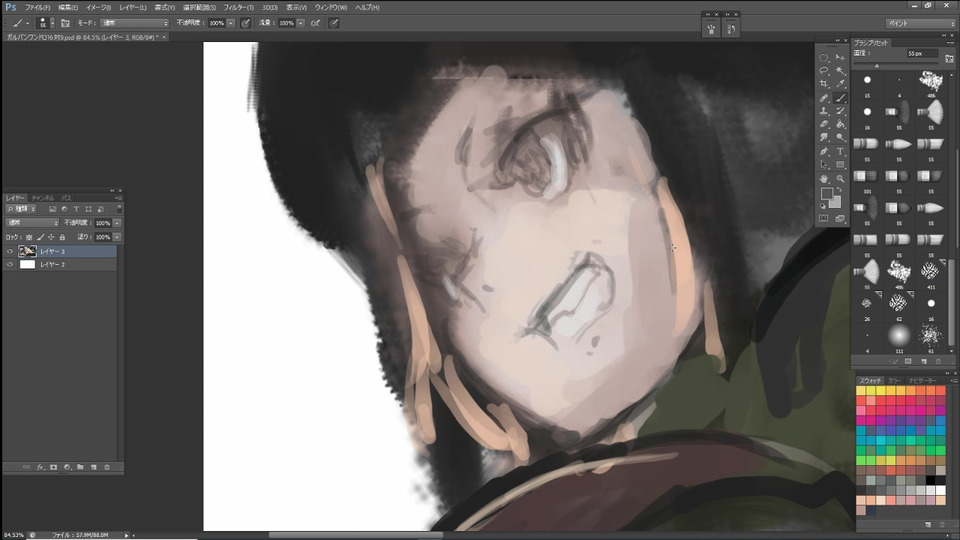Toggle pixel layer filter in Layers panel

click(53, 209)
